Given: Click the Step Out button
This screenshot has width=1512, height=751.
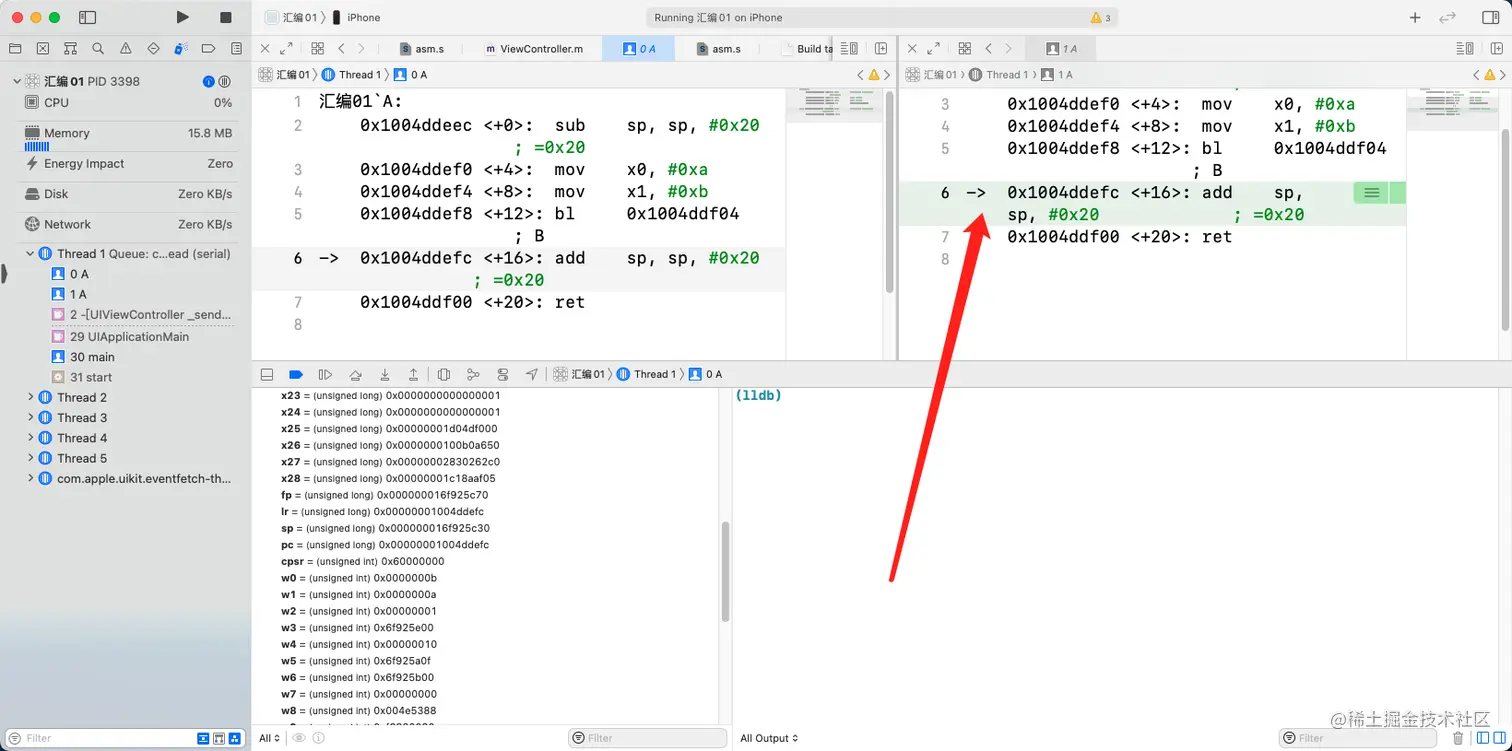Looking at the screenshot, I should (413, 374).
